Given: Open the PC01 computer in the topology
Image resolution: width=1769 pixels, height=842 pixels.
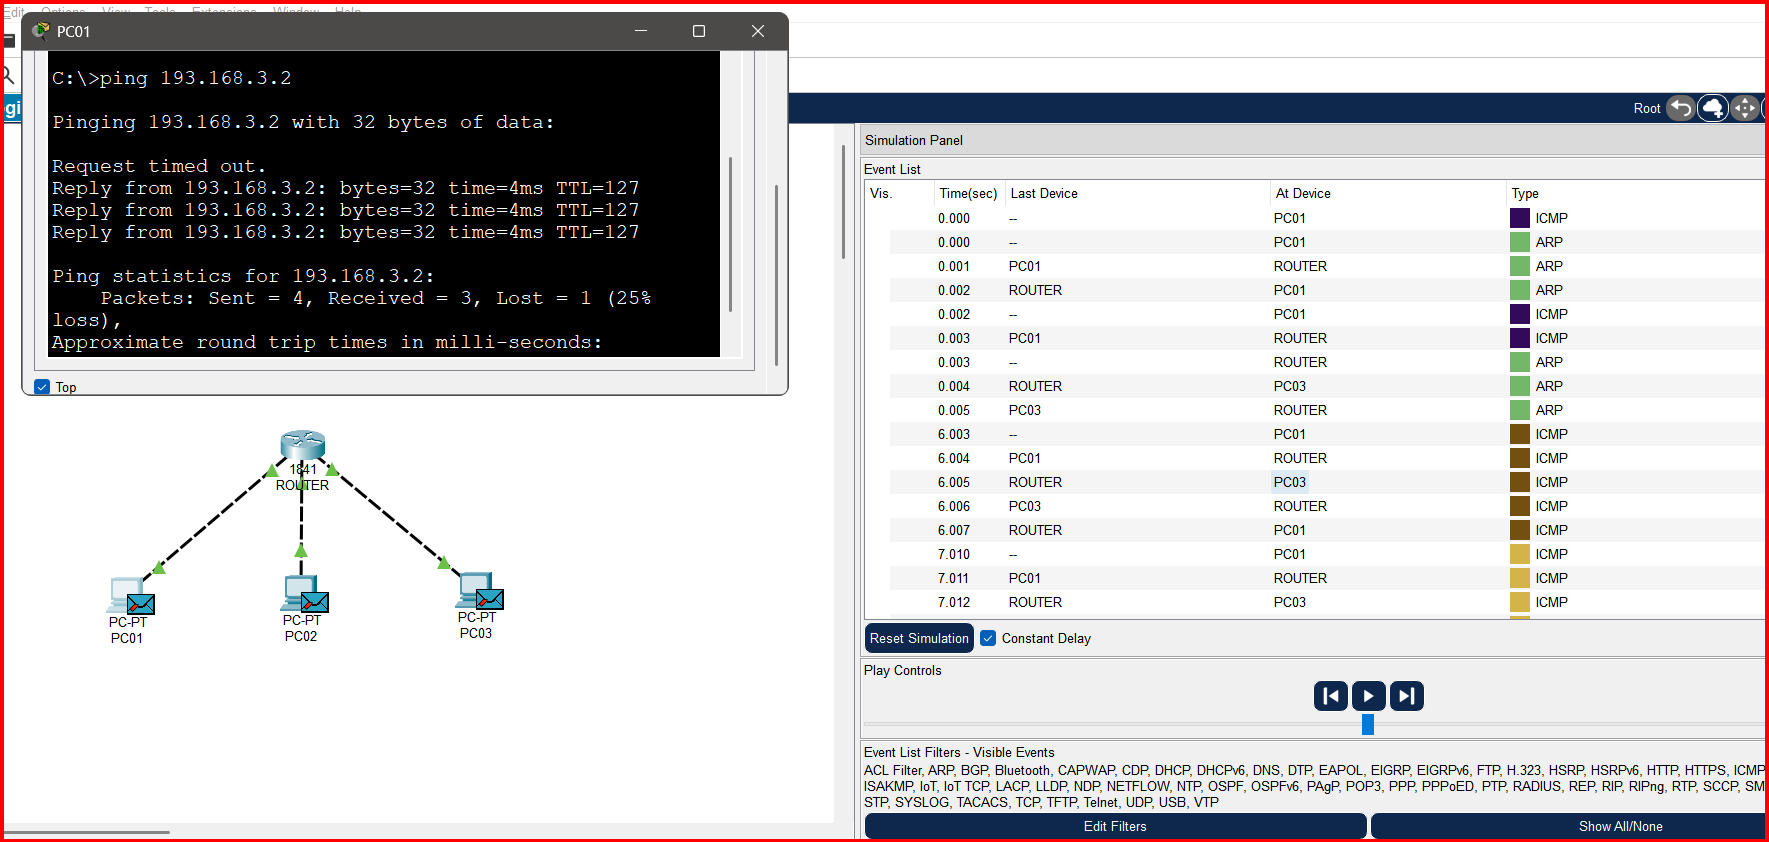Looking at the screenshot, I should click(124, 594).
